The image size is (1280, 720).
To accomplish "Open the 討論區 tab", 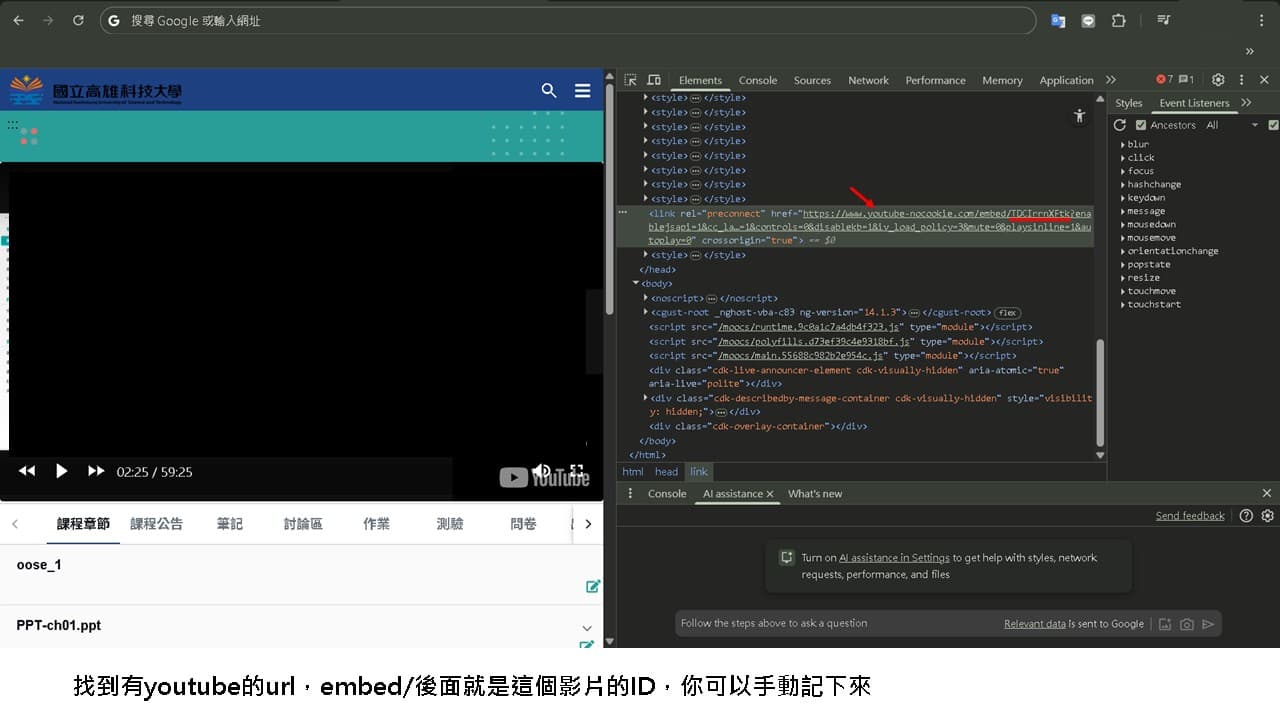I will [x=303, y=524].
